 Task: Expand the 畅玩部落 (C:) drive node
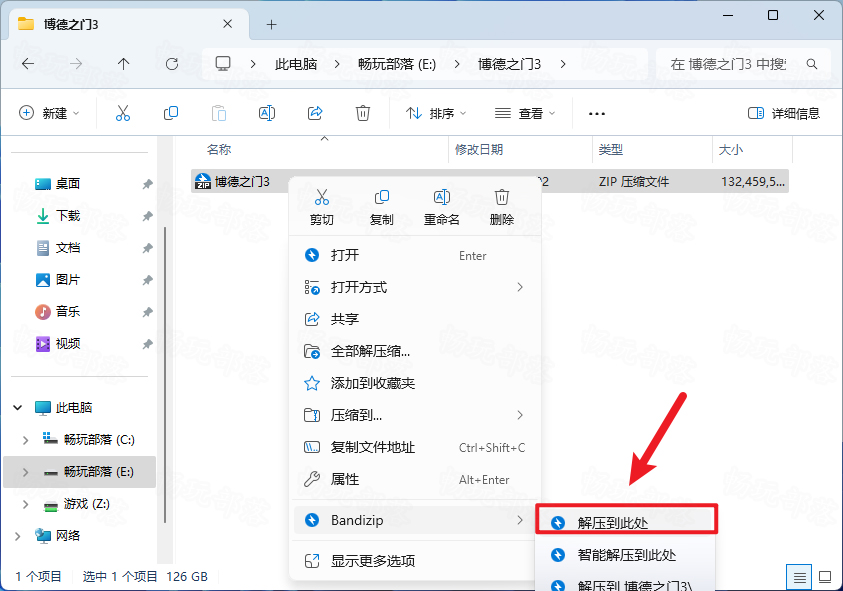[x=25, y=440]
